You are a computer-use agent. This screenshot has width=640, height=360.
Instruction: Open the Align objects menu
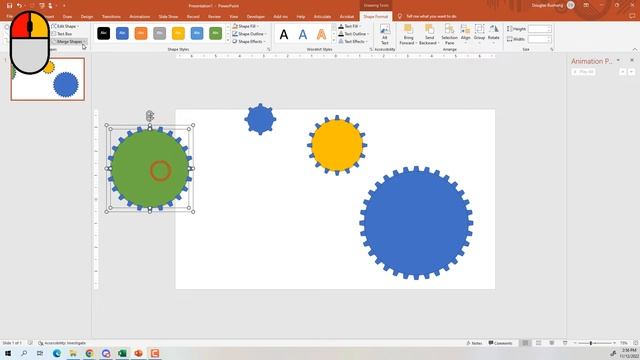tap(465, 33)
